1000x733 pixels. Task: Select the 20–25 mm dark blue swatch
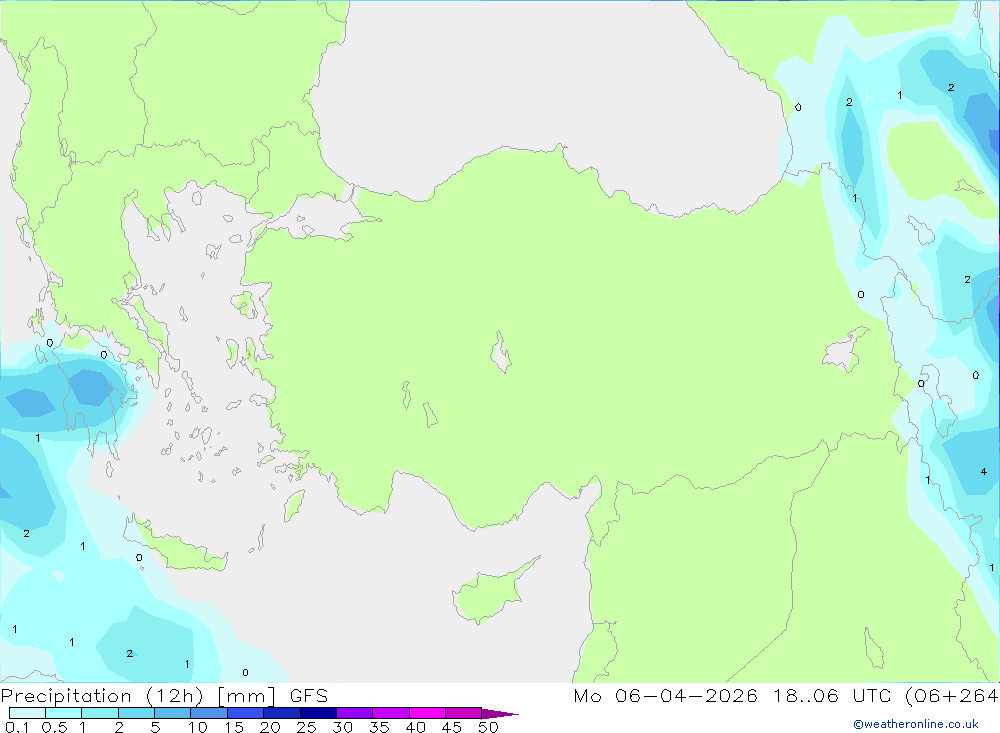coord(282,713)
